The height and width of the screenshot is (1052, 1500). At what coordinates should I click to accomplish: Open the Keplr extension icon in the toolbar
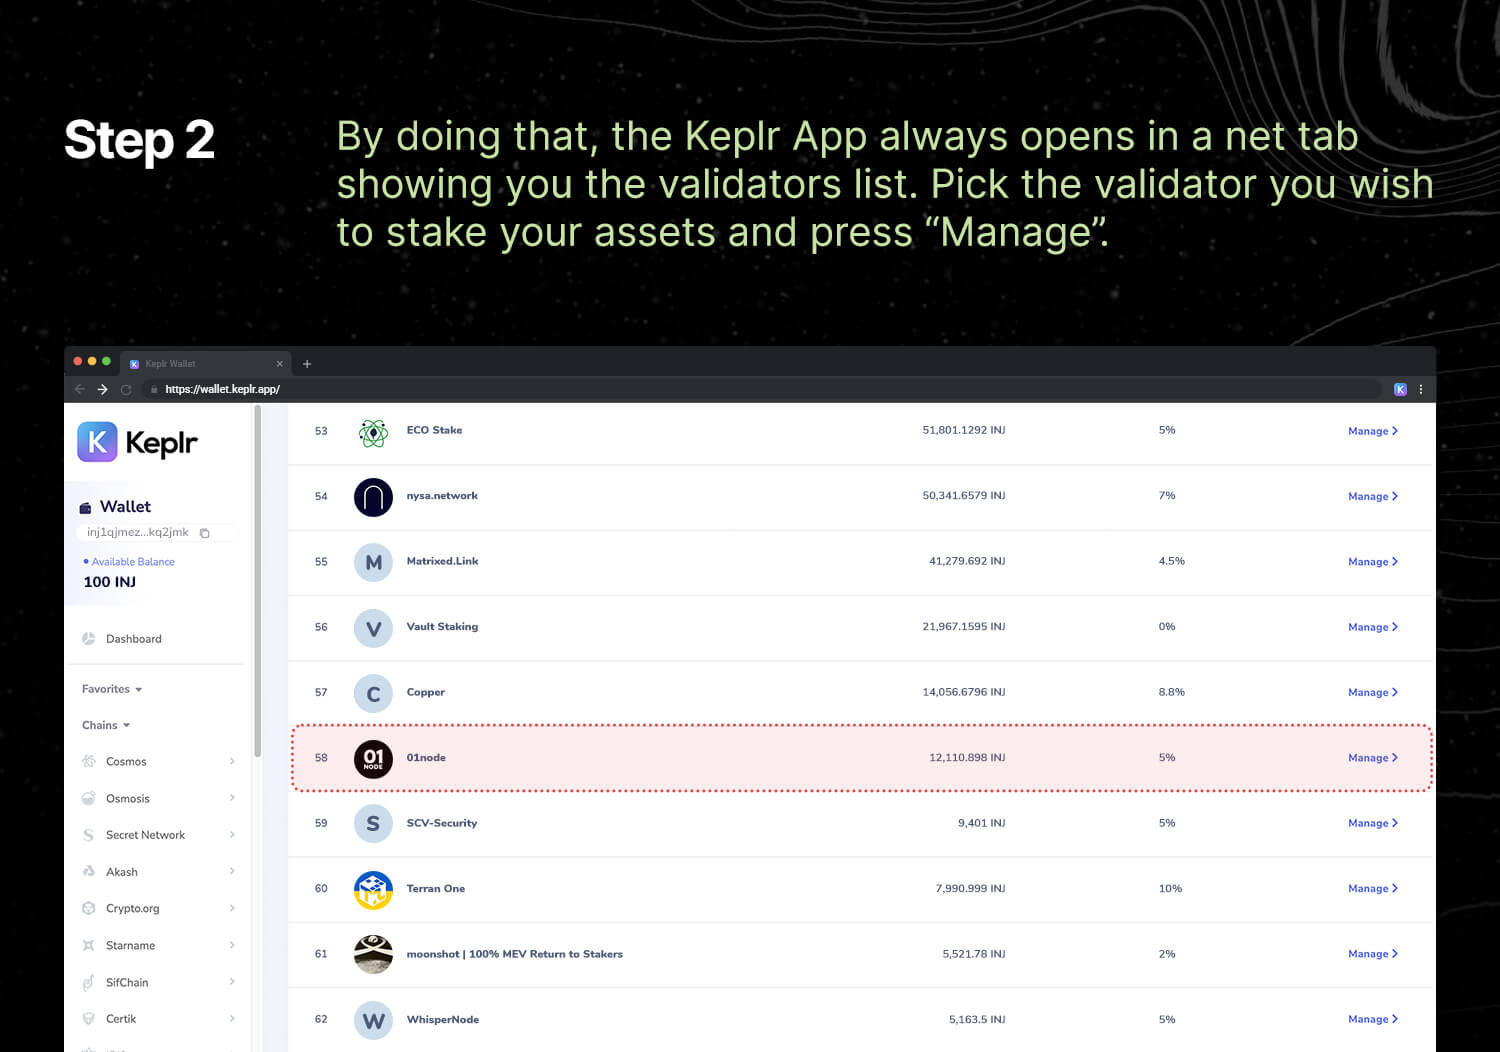coord(1400,389)
